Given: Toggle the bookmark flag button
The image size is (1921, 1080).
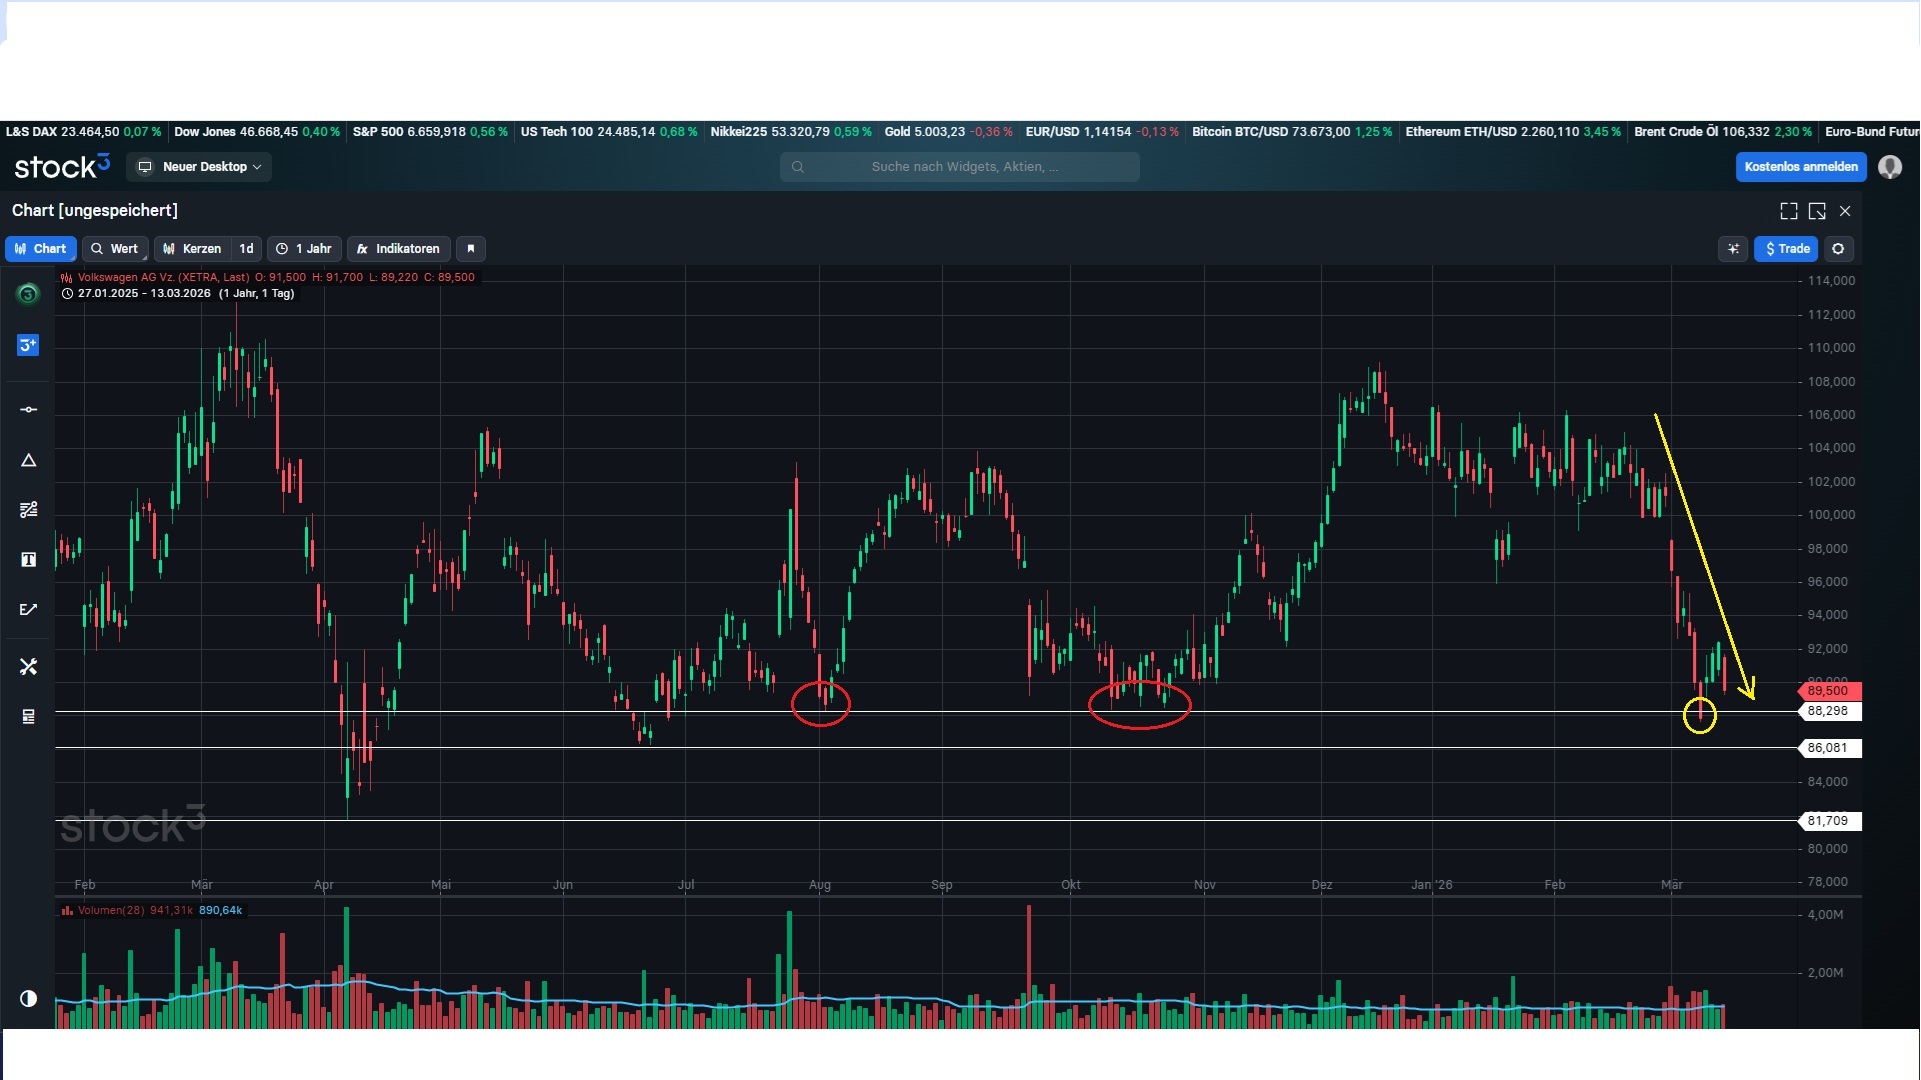Looking at the screenshot, I should coord(471,249).
